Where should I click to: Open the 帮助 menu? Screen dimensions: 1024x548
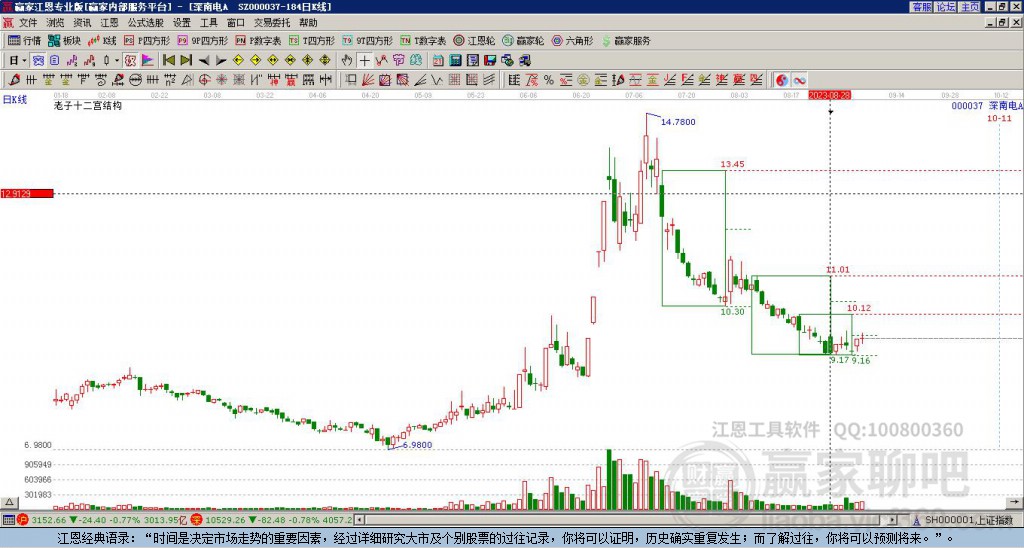point(308,23)
